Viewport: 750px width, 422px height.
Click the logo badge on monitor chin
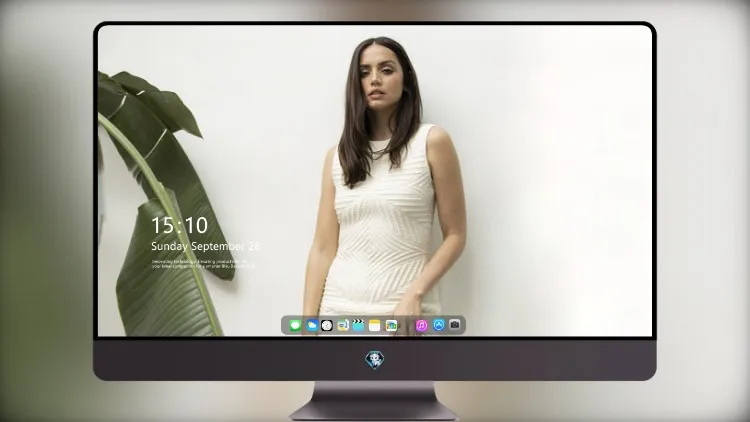(x=375, y=360)
